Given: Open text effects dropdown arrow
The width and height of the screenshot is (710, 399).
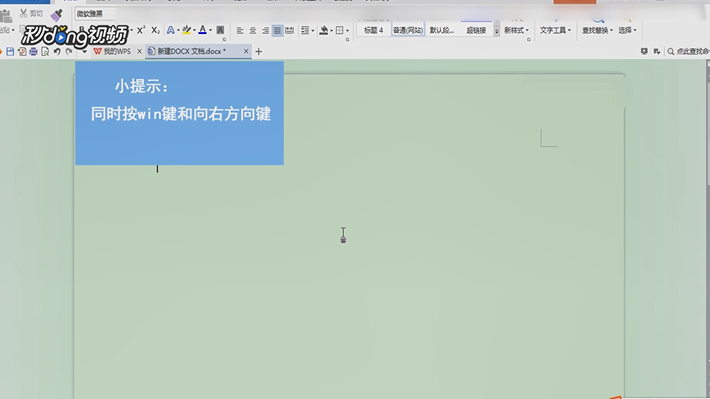Looking at the screenshot, I should (178, 30).
